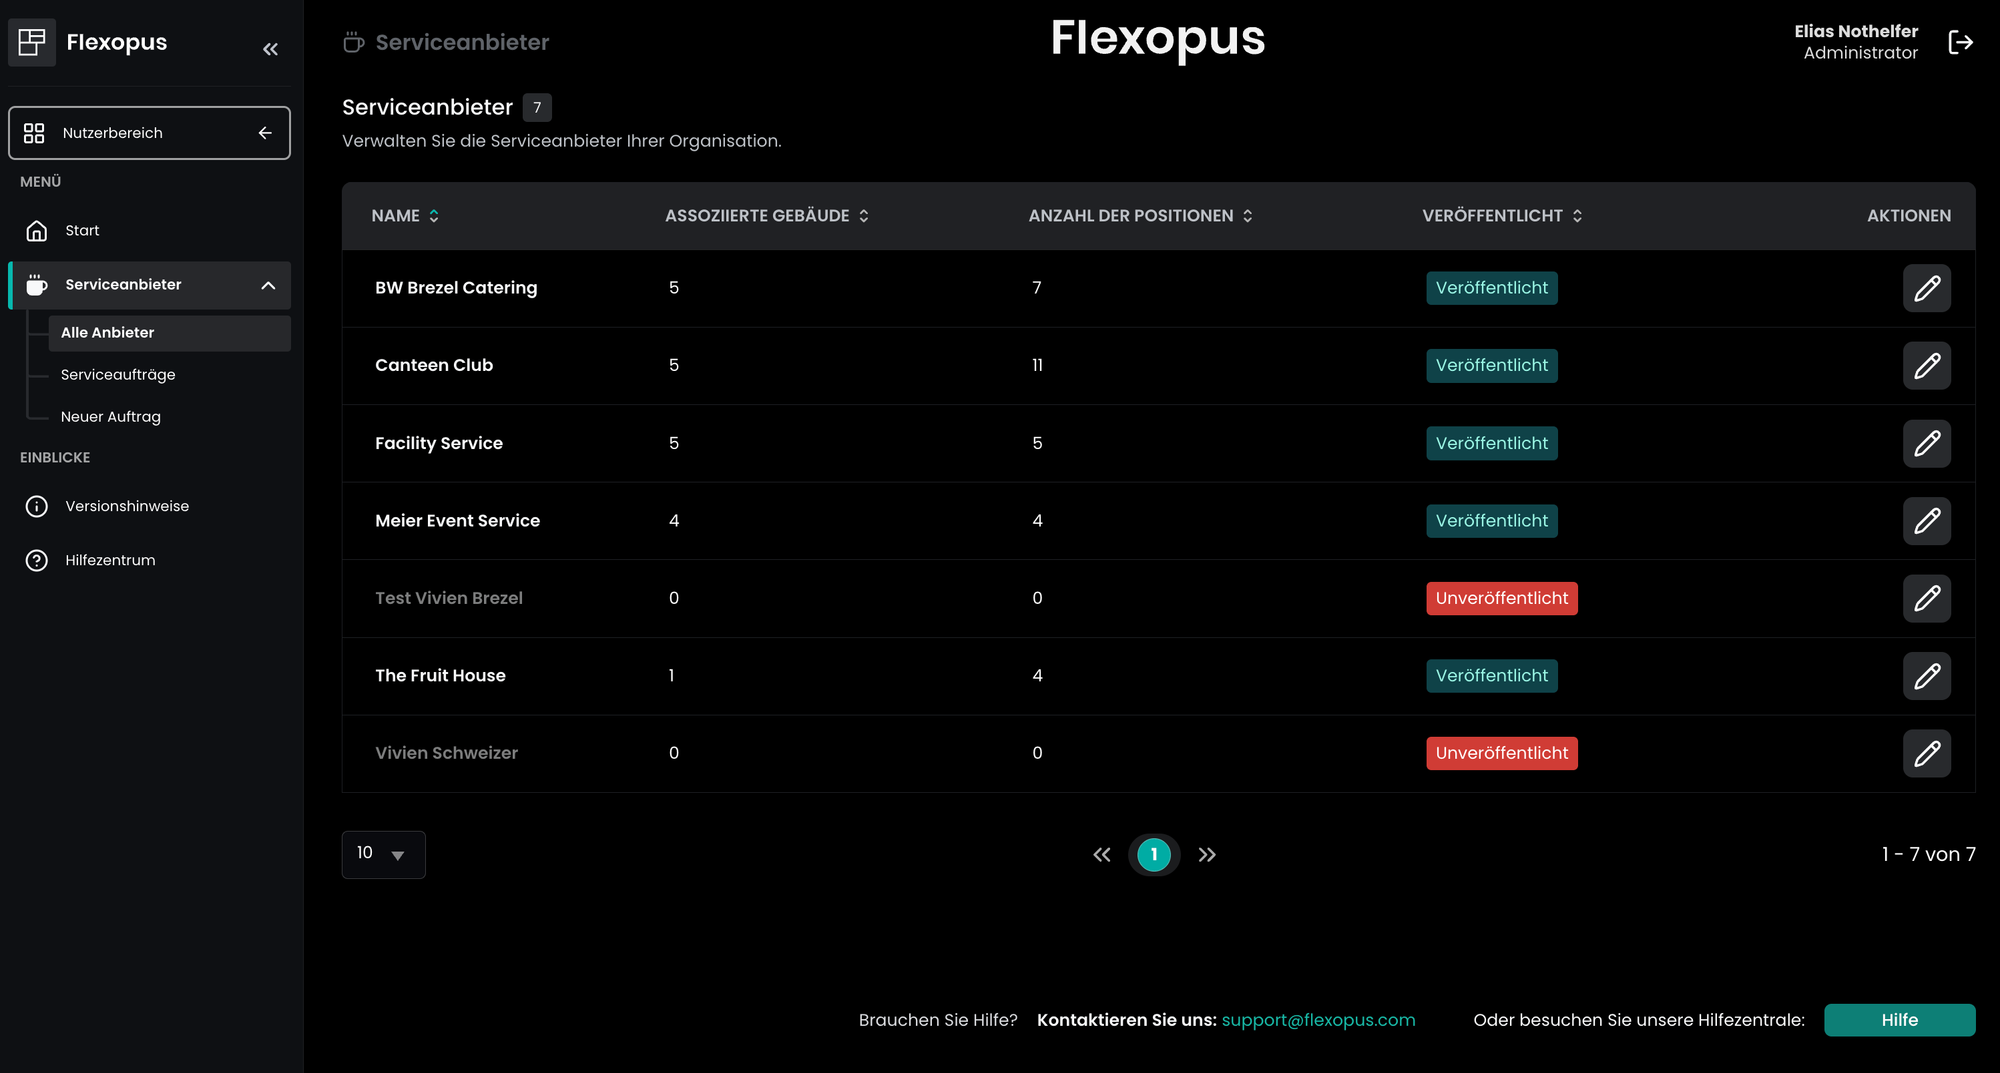Collapse the Serviceanbieter menu section
Screen dimensions: 2000x1073
[x=268, y=285]
